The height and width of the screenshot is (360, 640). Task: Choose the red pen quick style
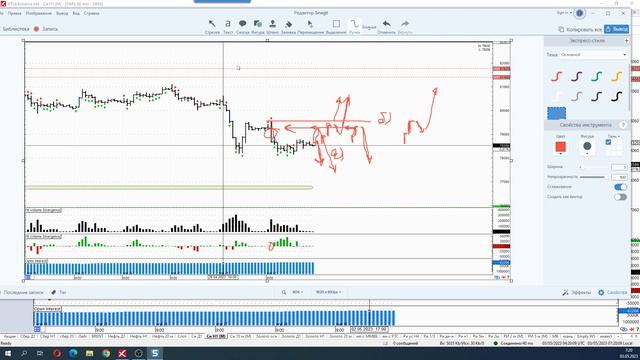(x=556, y=76)
